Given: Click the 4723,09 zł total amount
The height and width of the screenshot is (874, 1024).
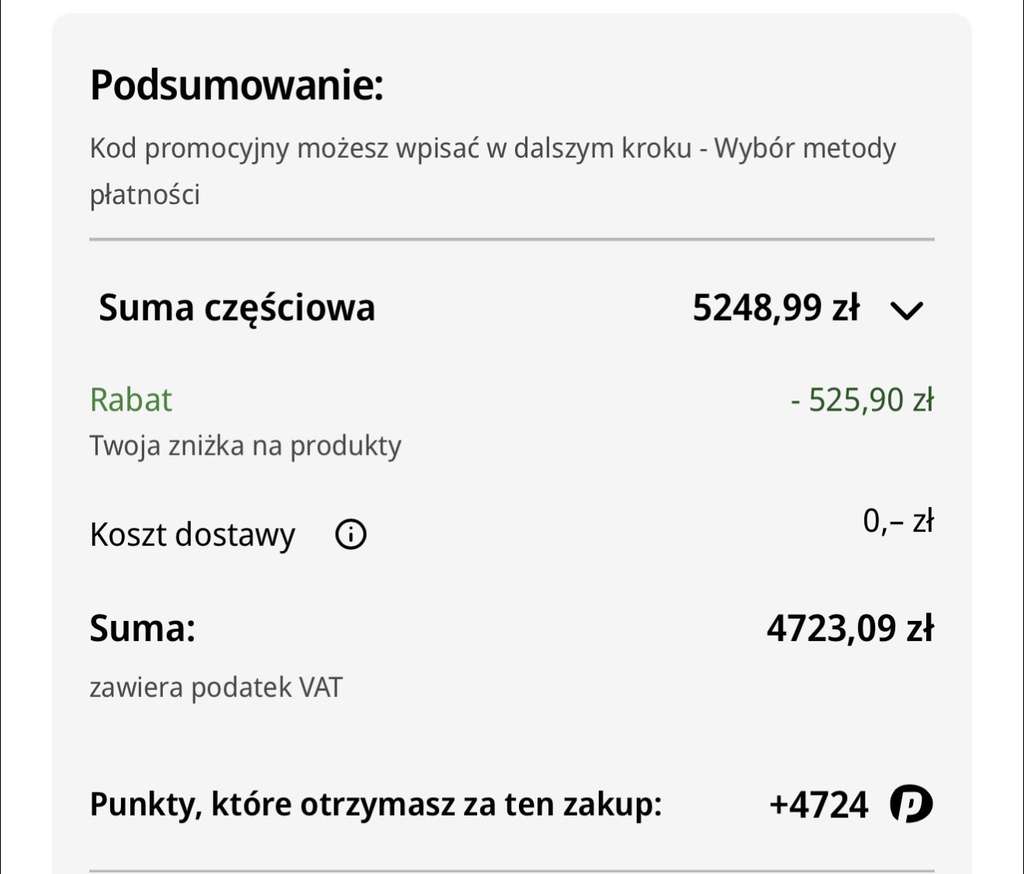Looking at the screenshot, I should [850, 628].
